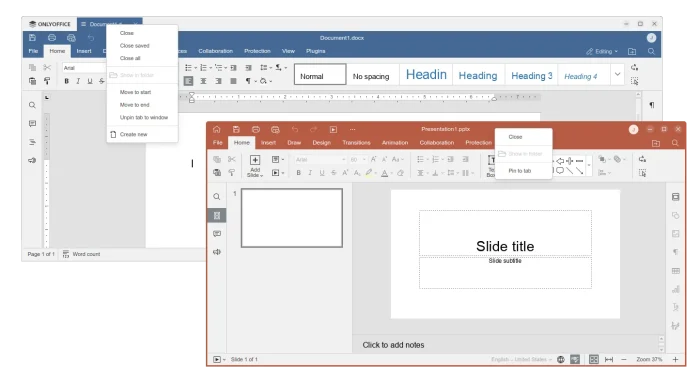The height and width of the screenshot is (386, 700).
Task: Apply Normal style in Document1 gallery
Action: [320, 75]
